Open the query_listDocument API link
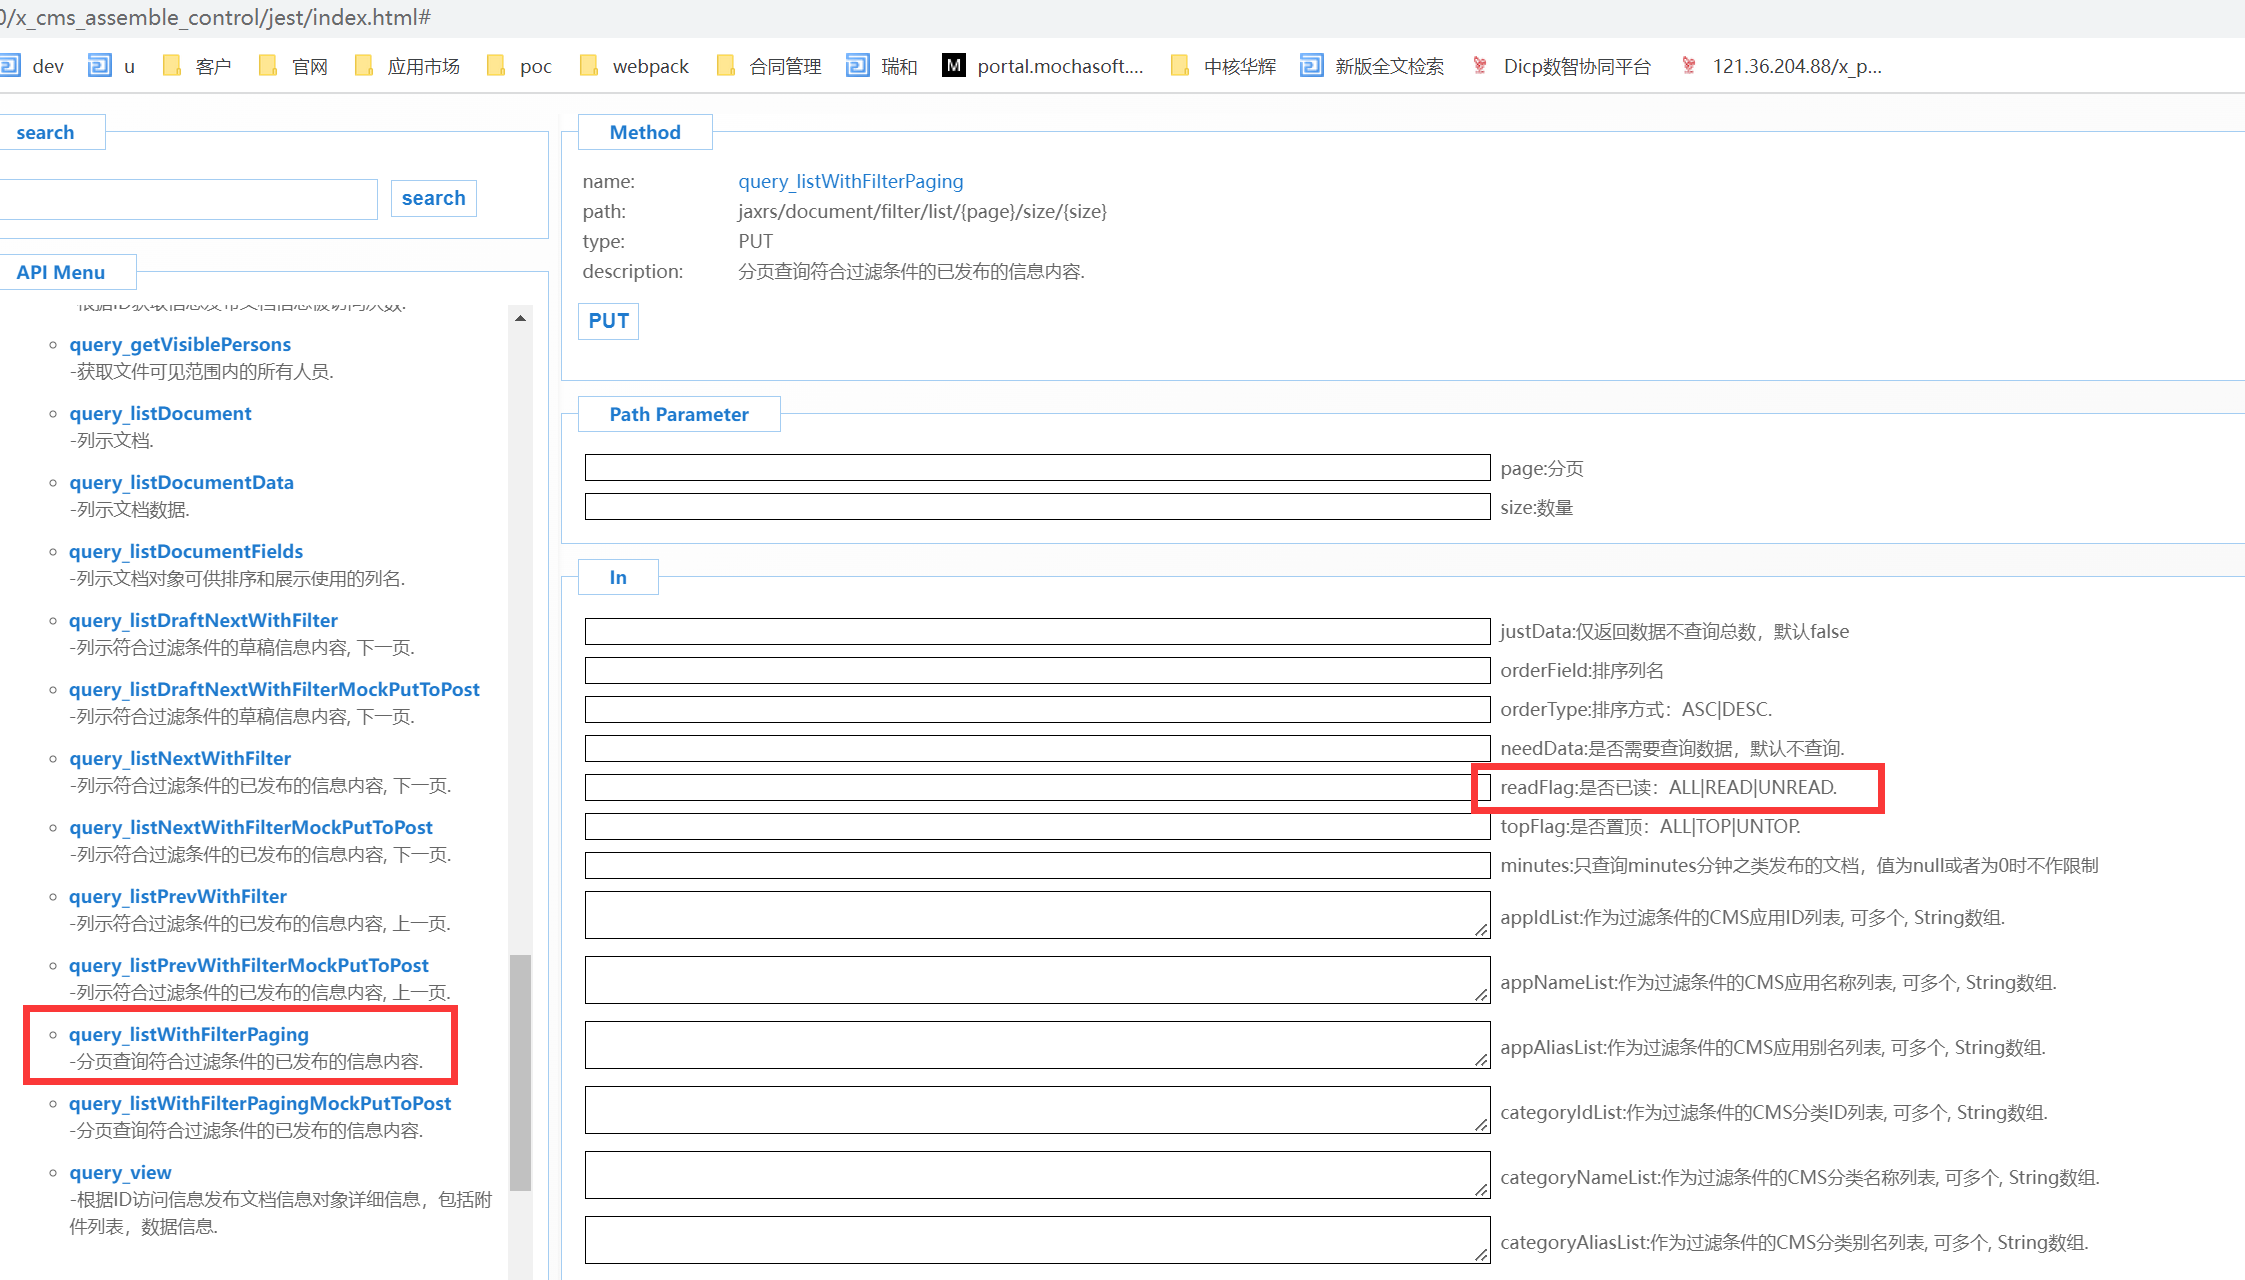 click(x=160, y=413)
